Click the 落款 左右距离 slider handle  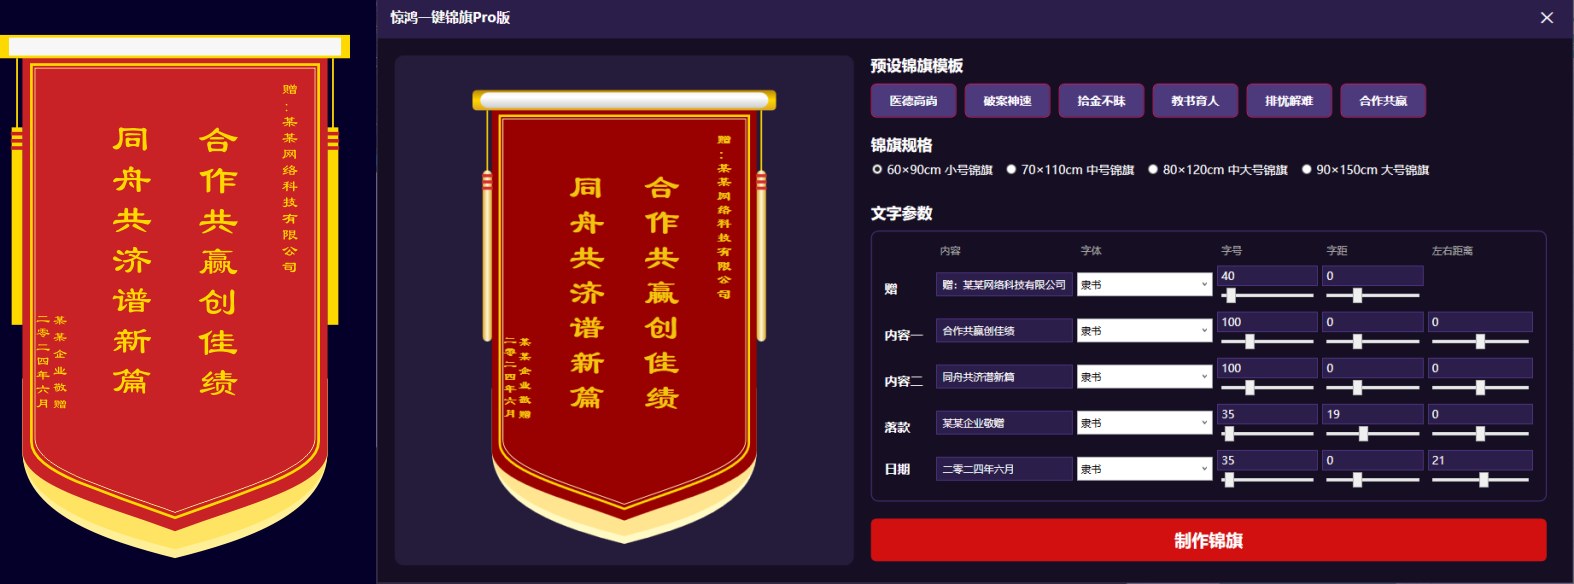coord(1480,434)
